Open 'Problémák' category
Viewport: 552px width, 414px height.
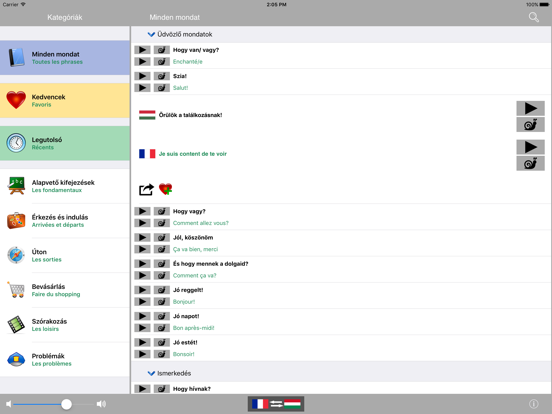[x=65, y=359]
